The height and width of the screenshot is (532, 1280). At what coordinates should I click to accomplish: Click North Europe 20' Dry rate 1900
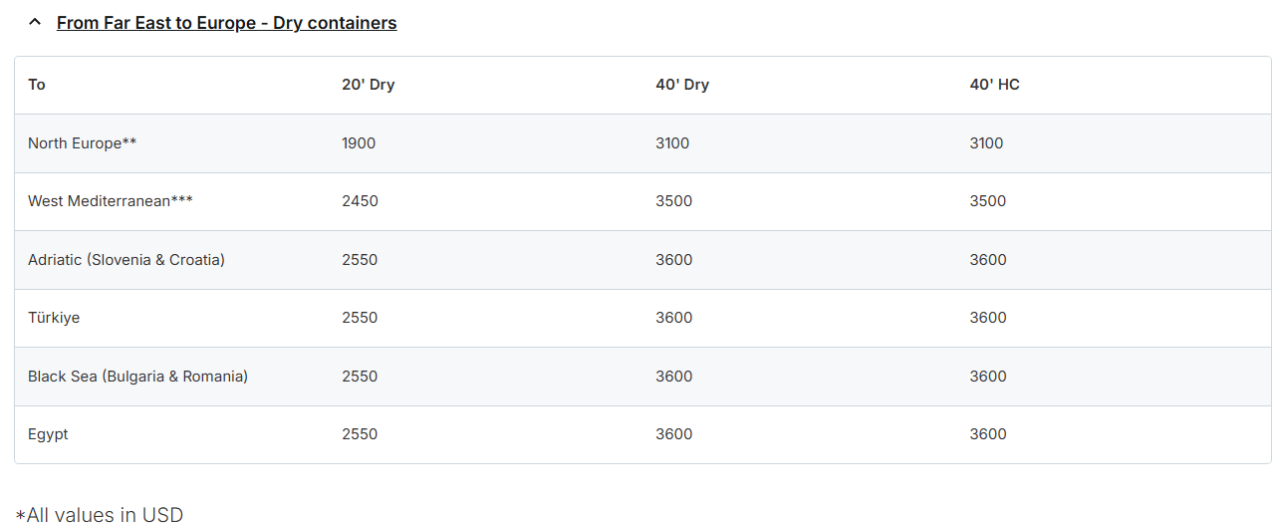tap(359, 143)
